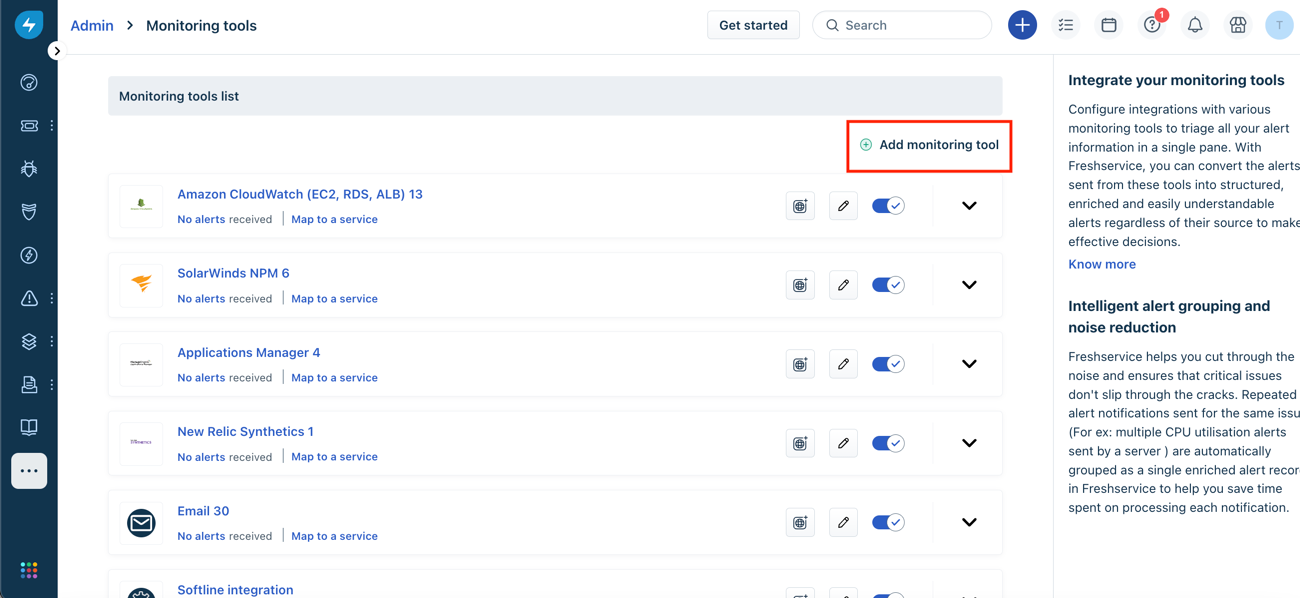Click Map to a service for SolarWinds

pos(334,298)
